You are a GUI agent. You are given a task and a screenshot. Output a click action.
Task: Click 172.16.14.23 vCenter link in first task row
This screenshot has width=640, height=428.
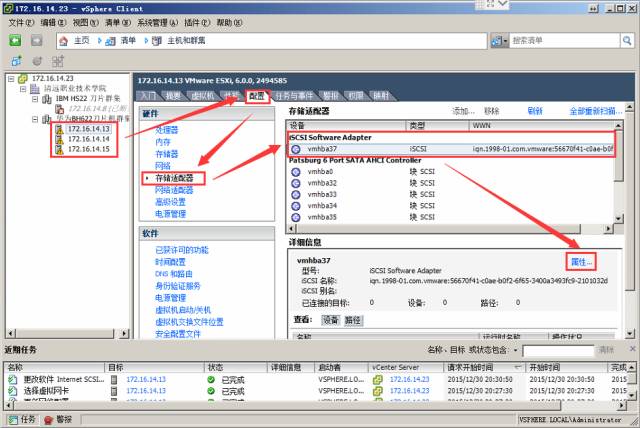point(409,379)
